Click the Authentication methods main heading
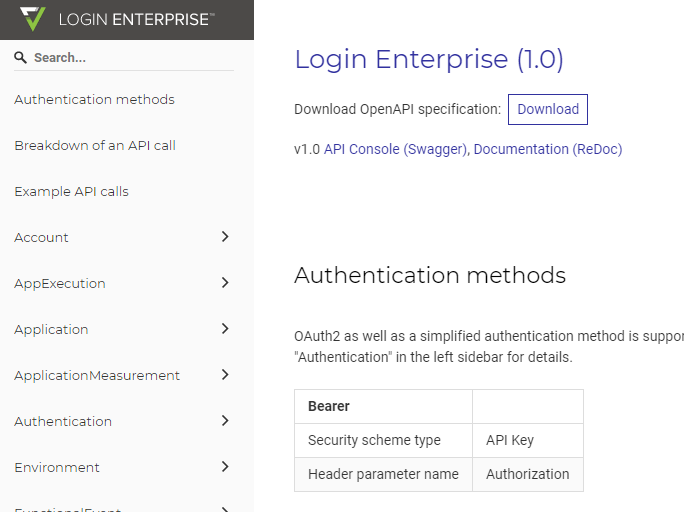 (x=430, y=275)
